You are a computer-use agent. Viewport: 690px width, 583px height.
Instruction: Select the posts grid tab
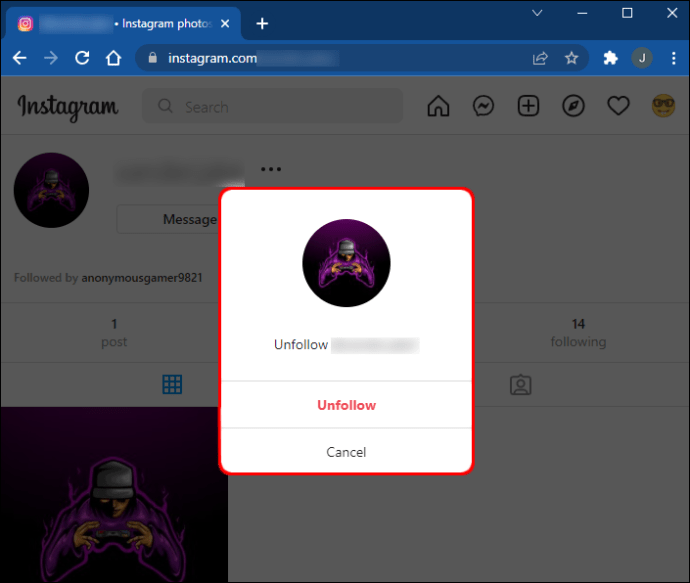click(172, 385)
